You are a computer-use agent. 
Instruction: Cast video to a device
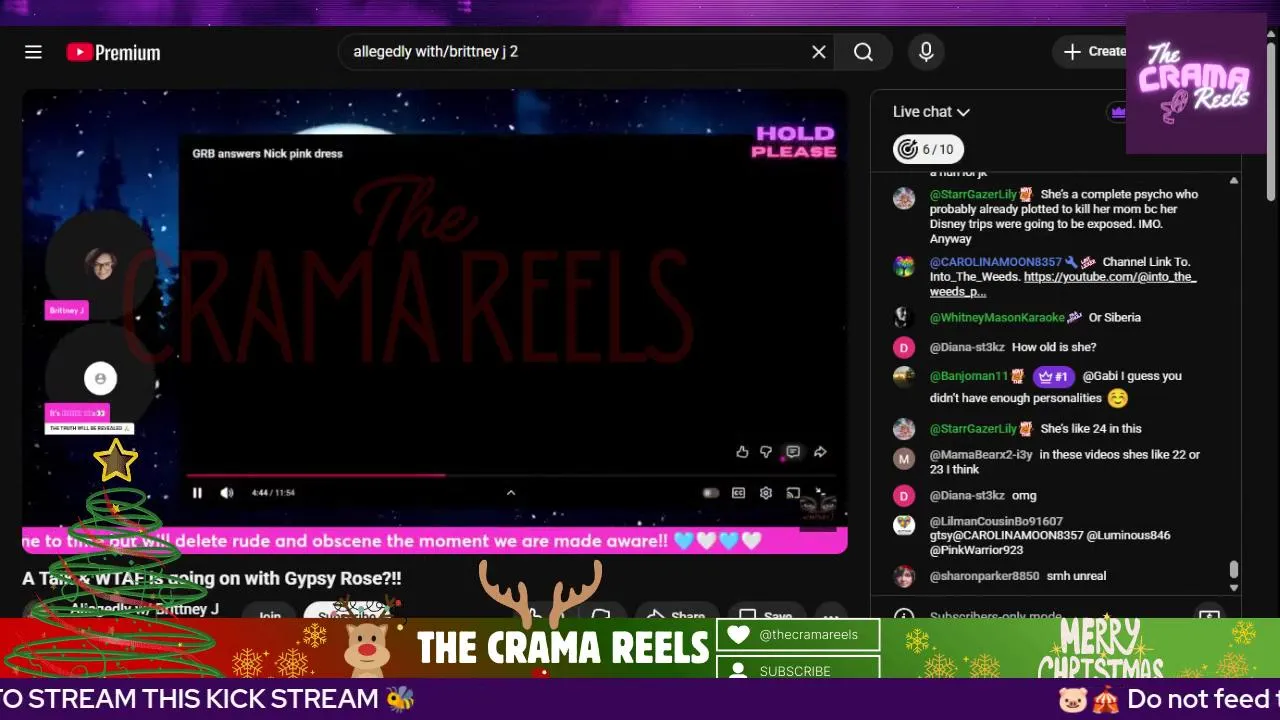(x=793, y=493)
